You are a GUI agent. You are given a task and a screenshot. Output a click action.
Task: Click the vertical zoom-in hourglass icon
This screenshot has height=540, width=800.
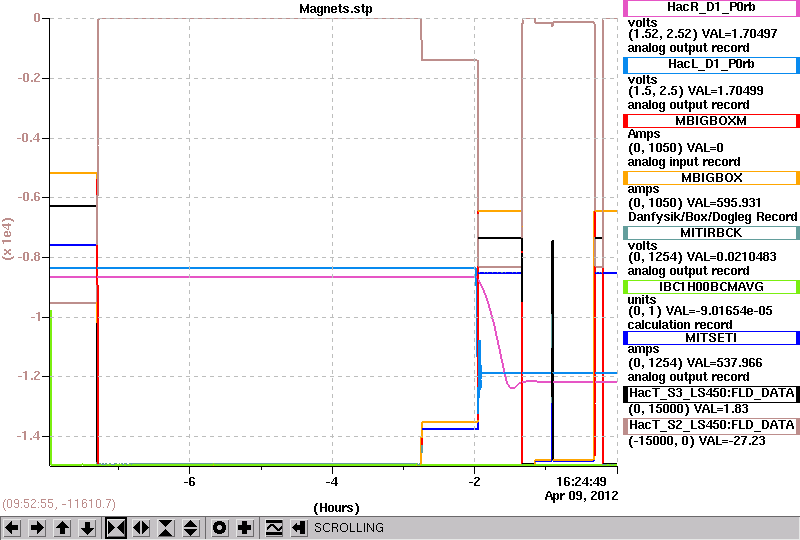(x=166, y=528)
